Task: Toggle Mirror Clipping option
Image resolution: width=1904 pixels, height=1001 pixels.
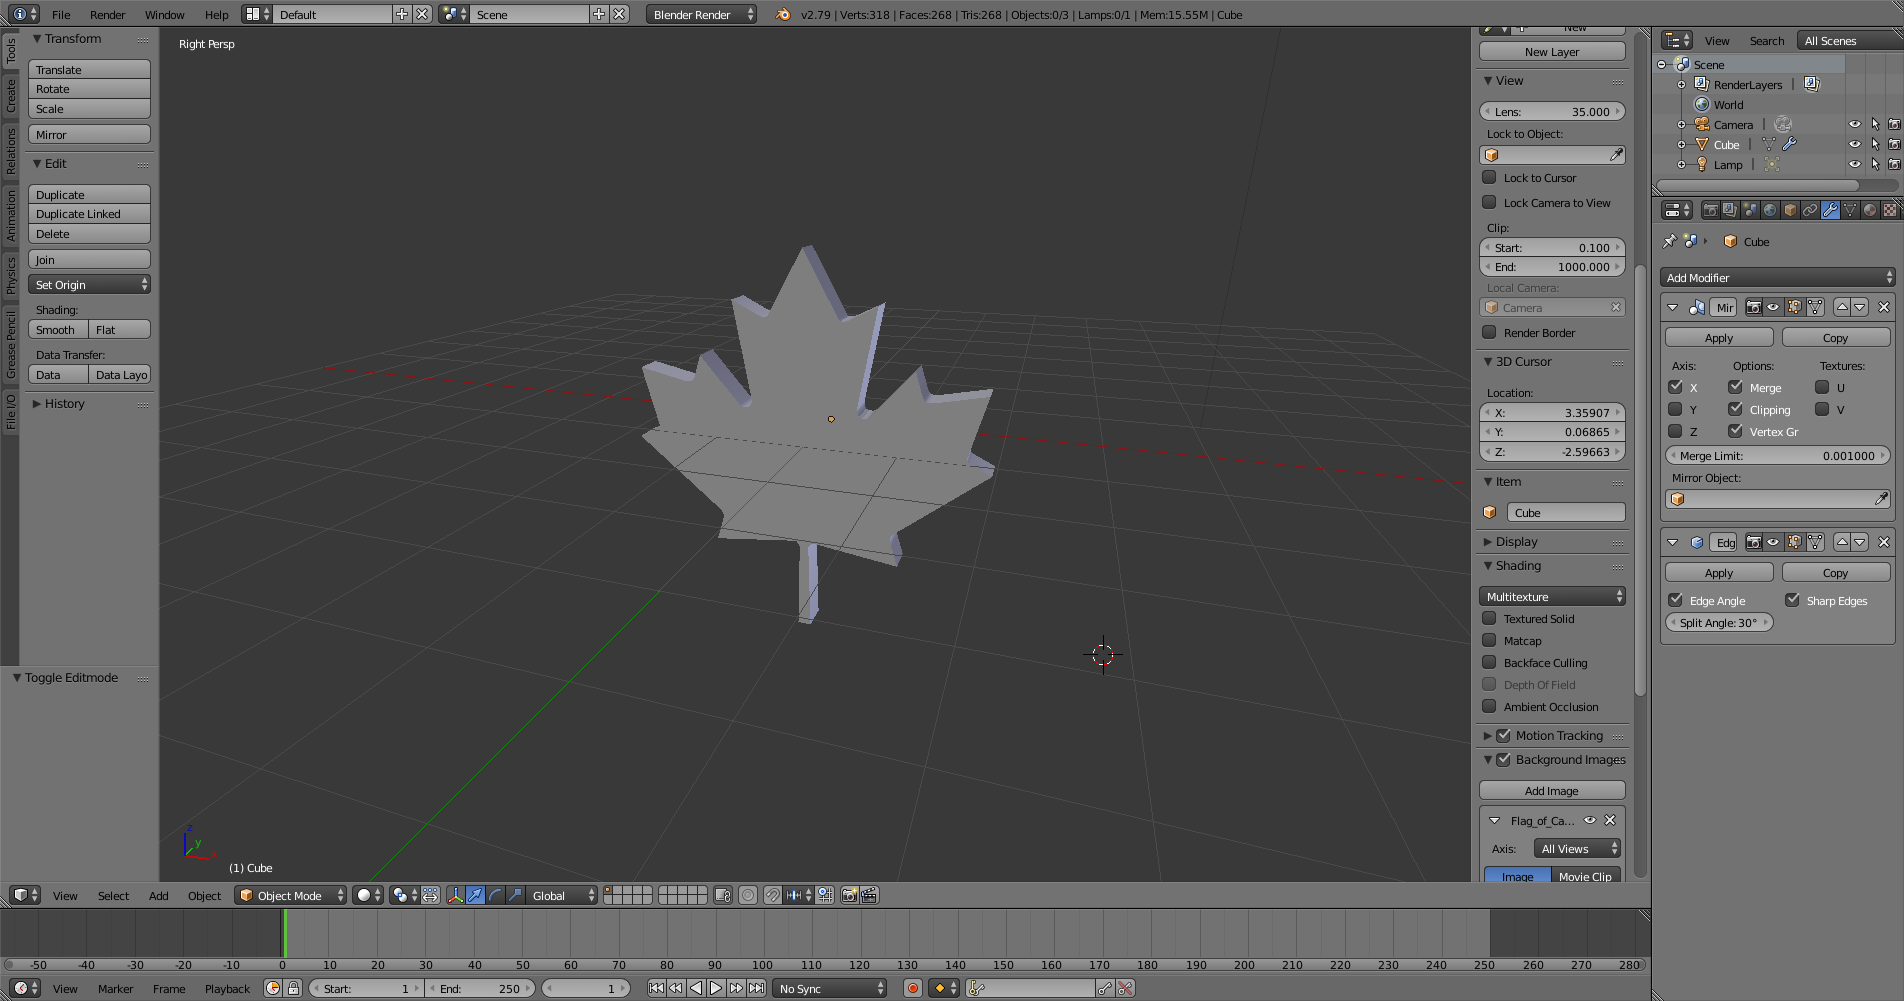Action: coord(1736,408)
